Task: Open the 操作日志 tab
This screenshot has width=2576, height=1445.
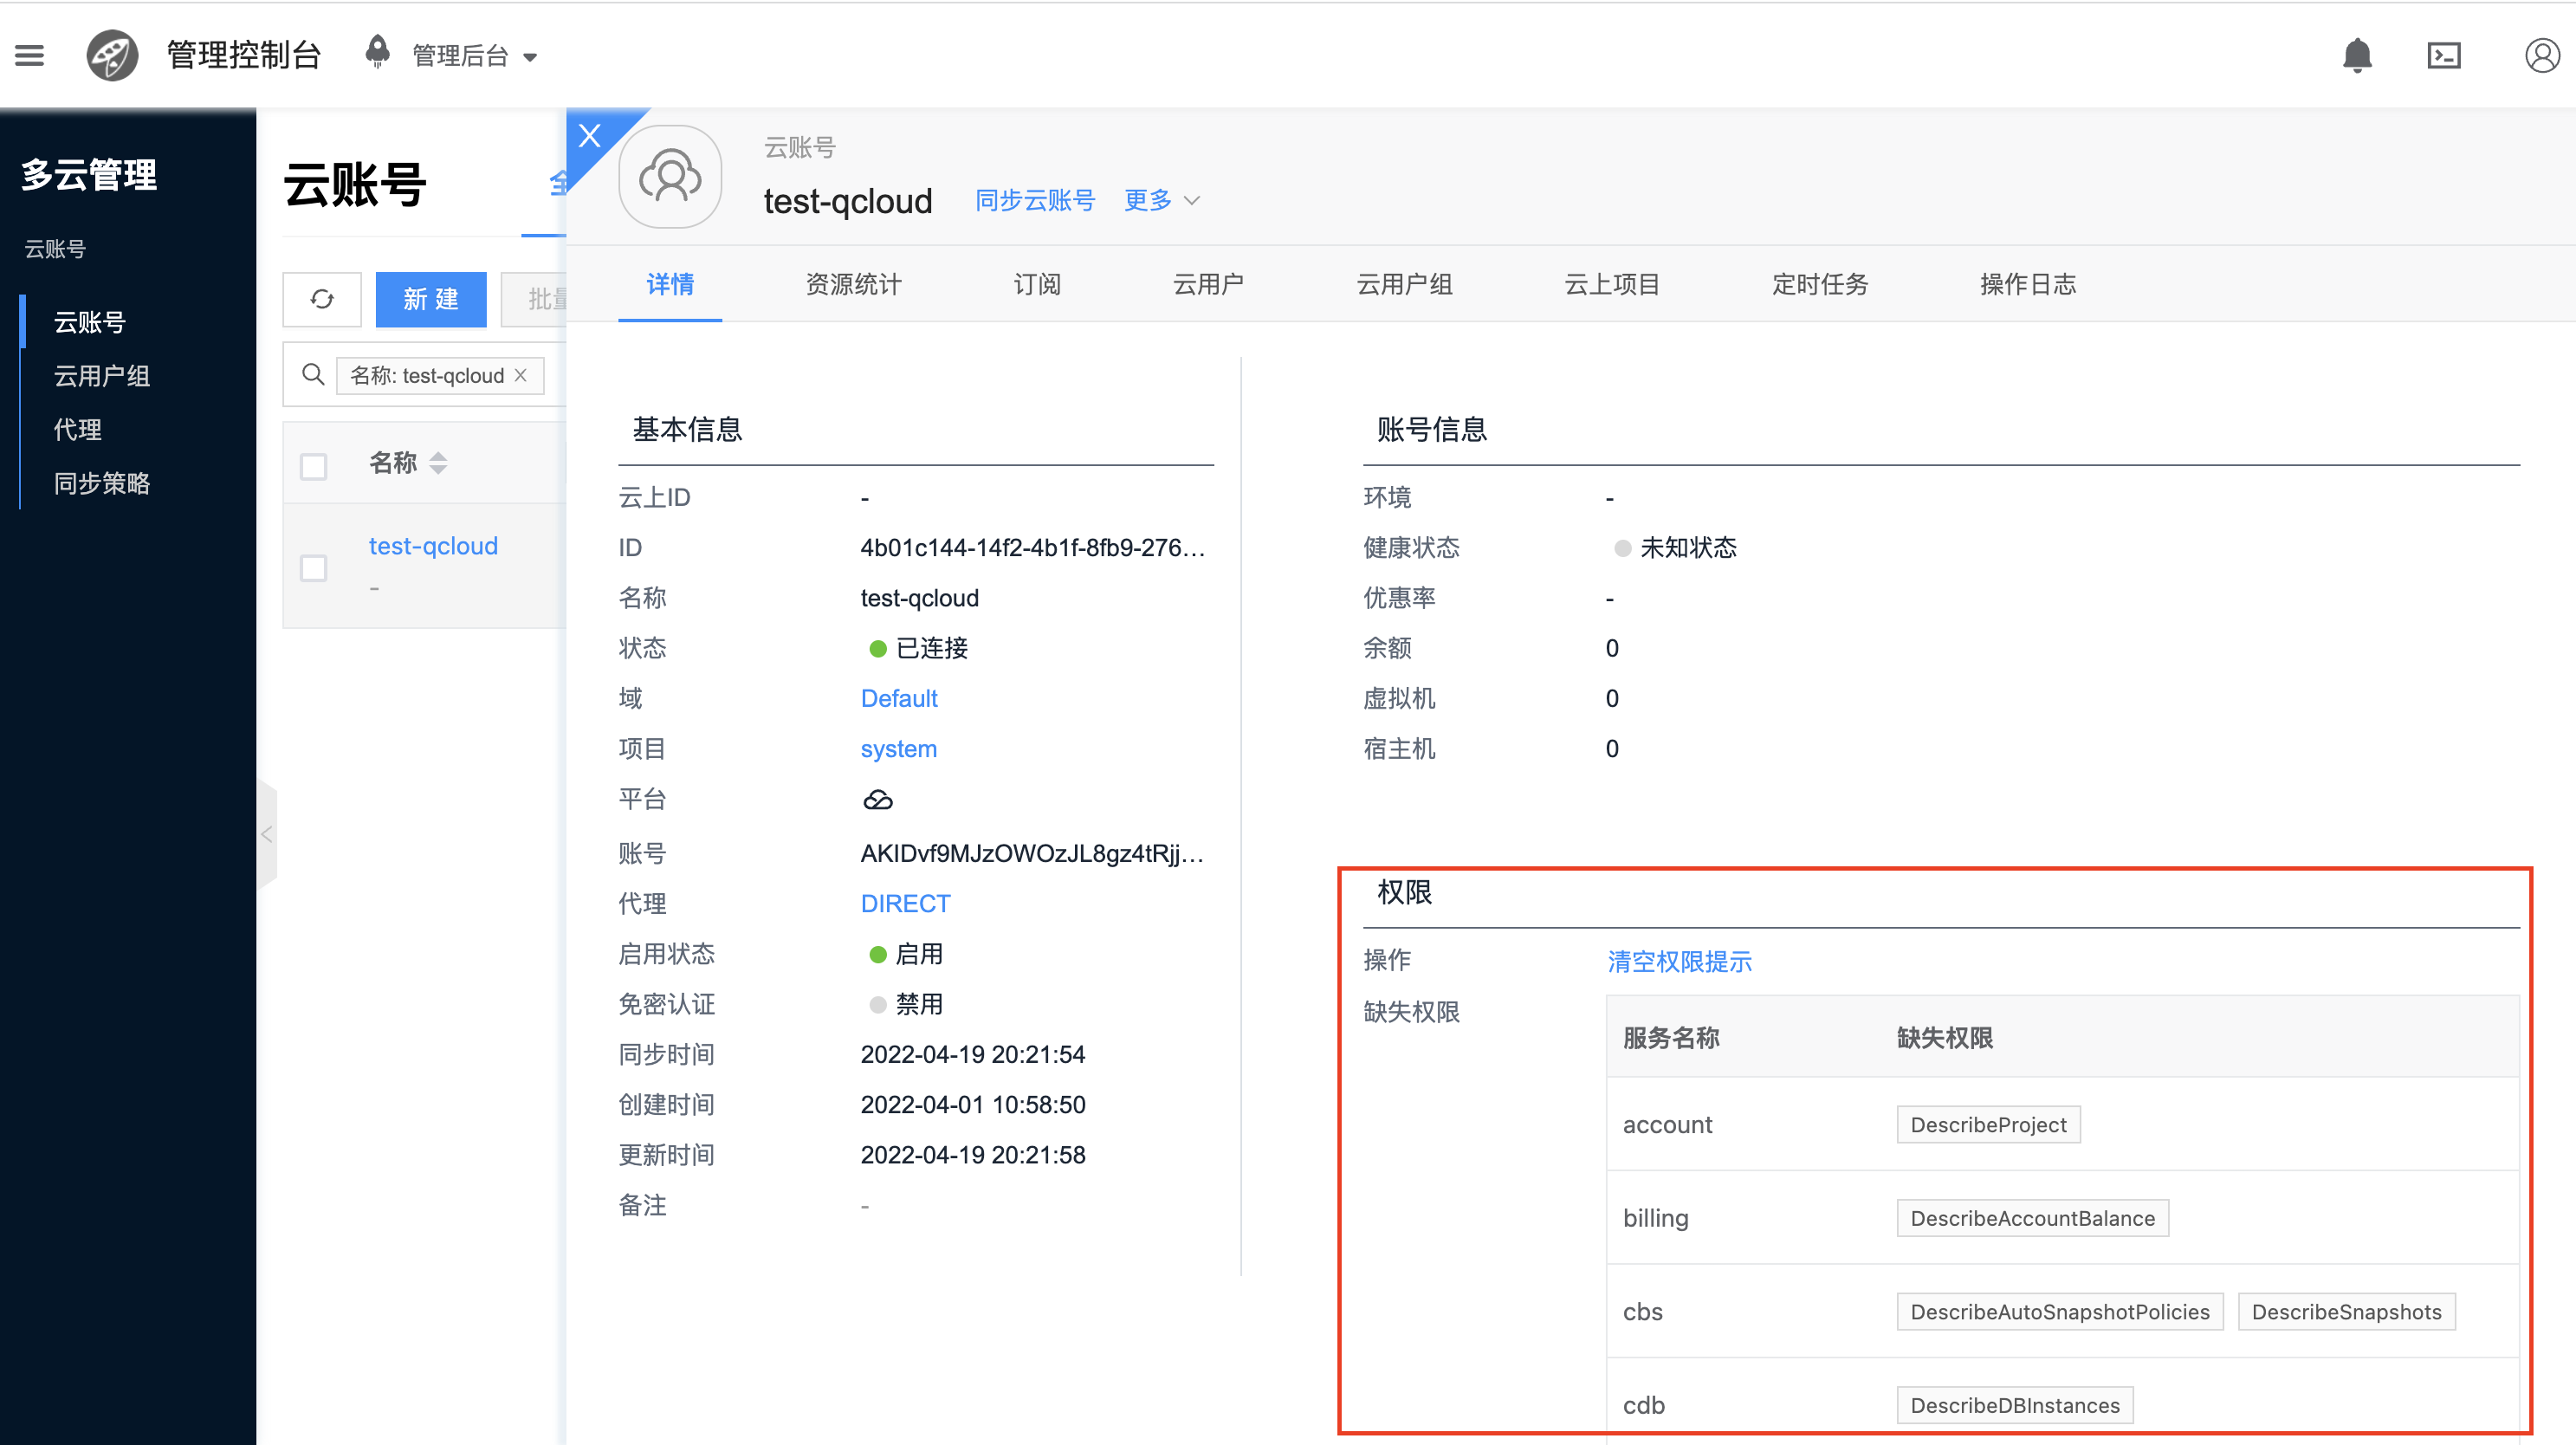Action: tap(2027, 285)
